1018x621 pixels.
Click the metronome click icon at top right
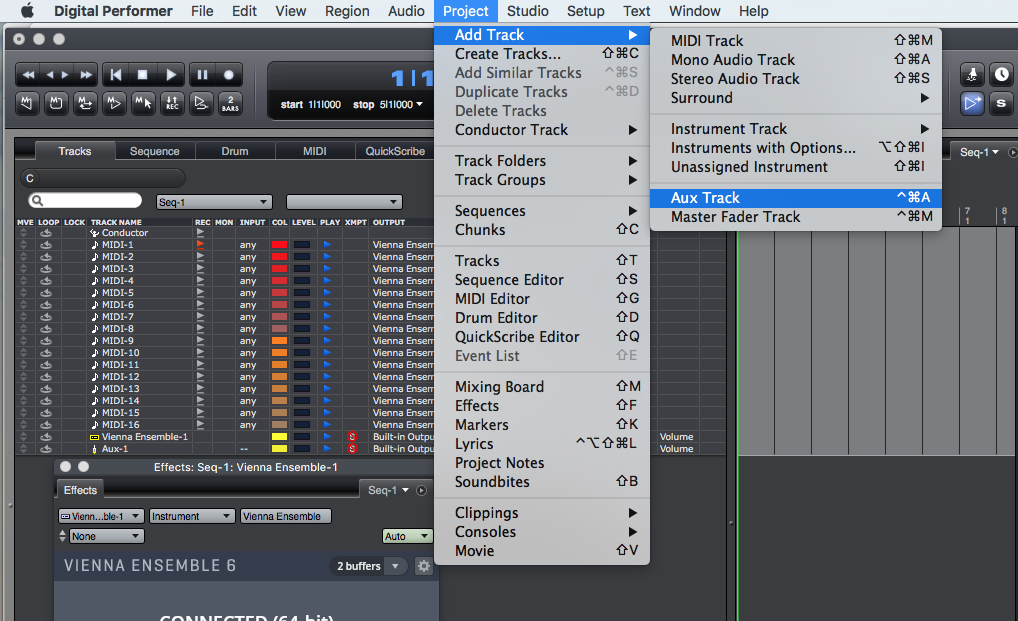point(972,75)
